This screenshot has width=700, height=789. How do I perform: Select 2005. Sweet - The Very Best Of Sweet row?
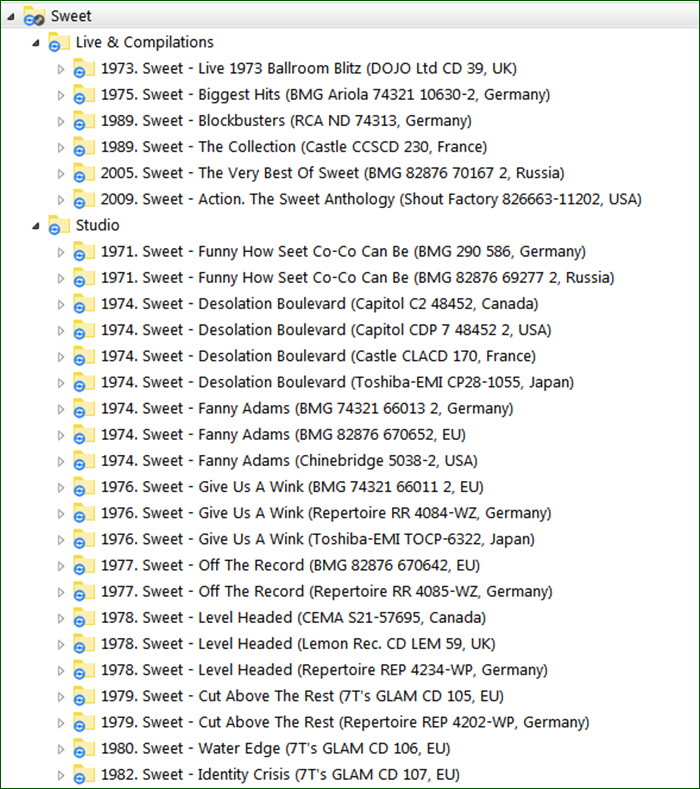[332, 173]
